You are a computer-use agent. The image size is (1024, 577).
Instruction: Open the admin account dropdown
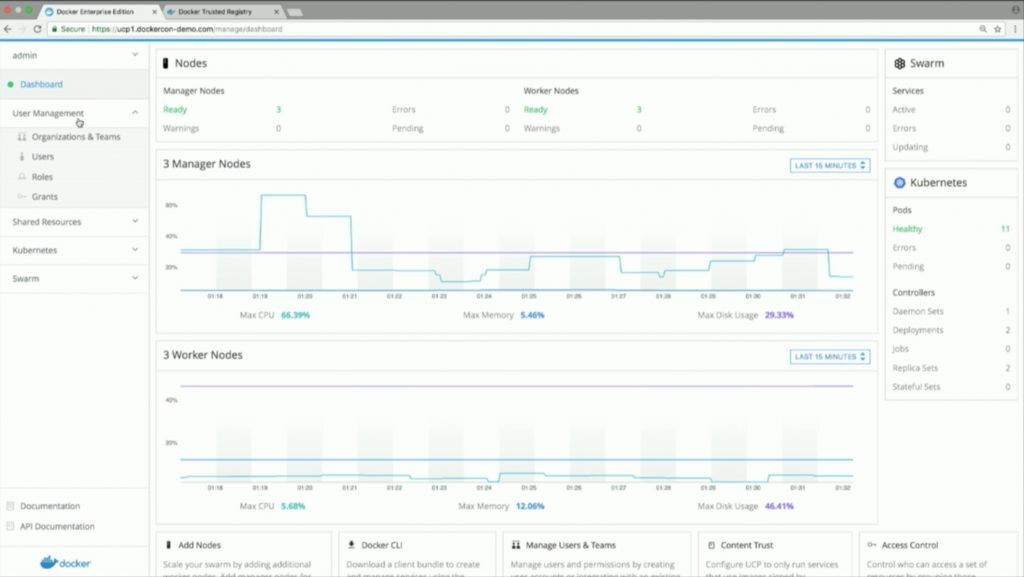pos(74,55)
